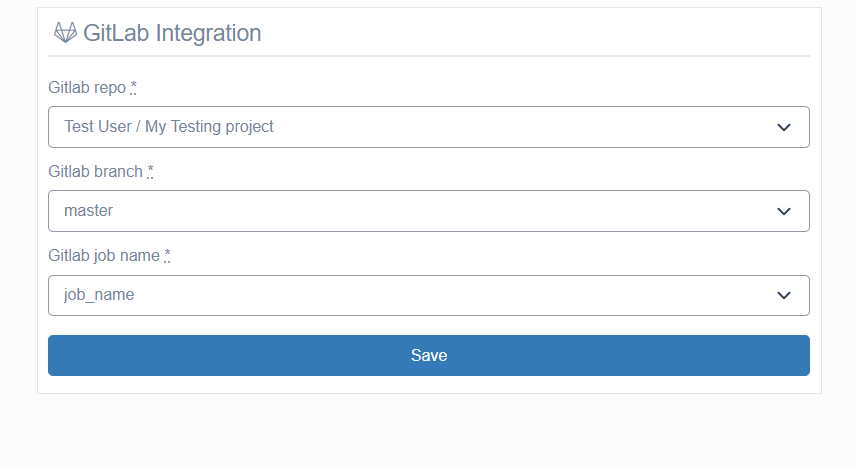Click the GitLab Integration heading text

172,33
